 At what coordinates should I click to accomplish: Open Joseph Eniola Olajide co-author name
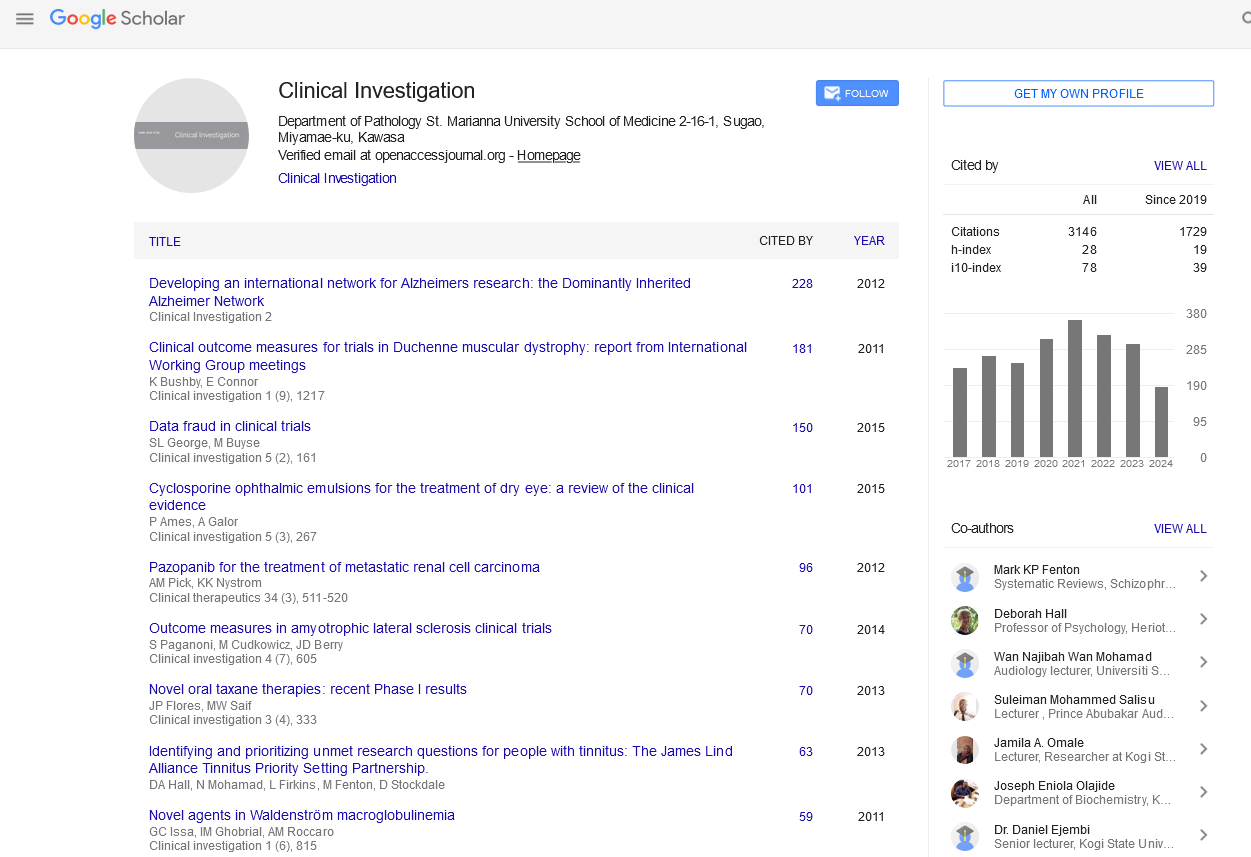pos(1054,786)
